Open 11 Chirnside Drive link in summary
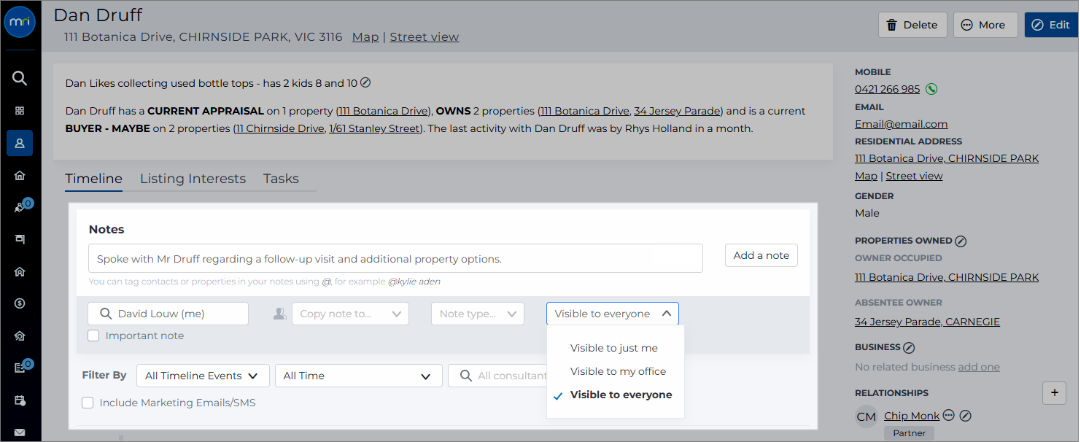The width and height of the screenshot is (1080, 442). [x=279, y=129]
